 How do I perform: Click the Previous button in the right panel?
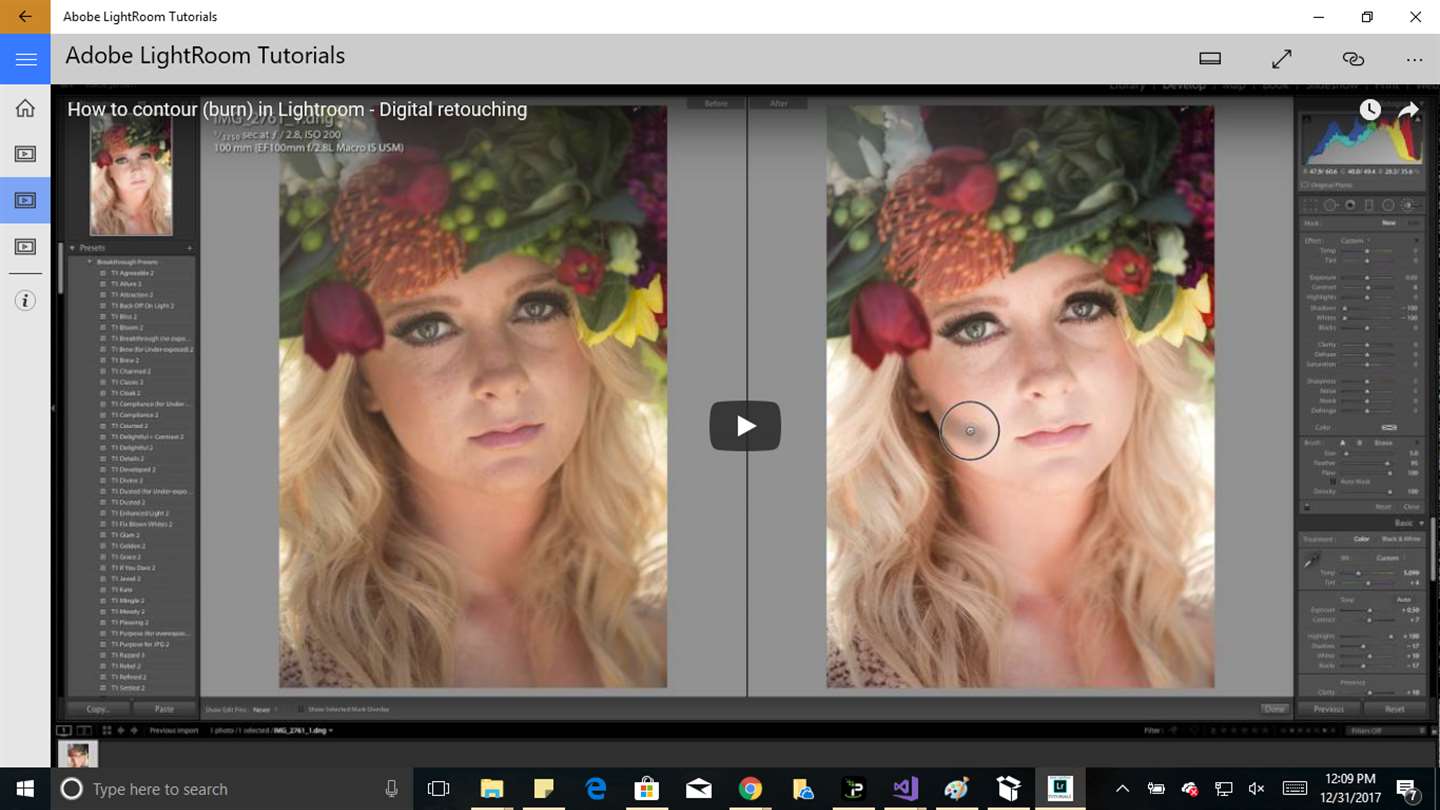pyautogui.click(x=1328, y=709)
